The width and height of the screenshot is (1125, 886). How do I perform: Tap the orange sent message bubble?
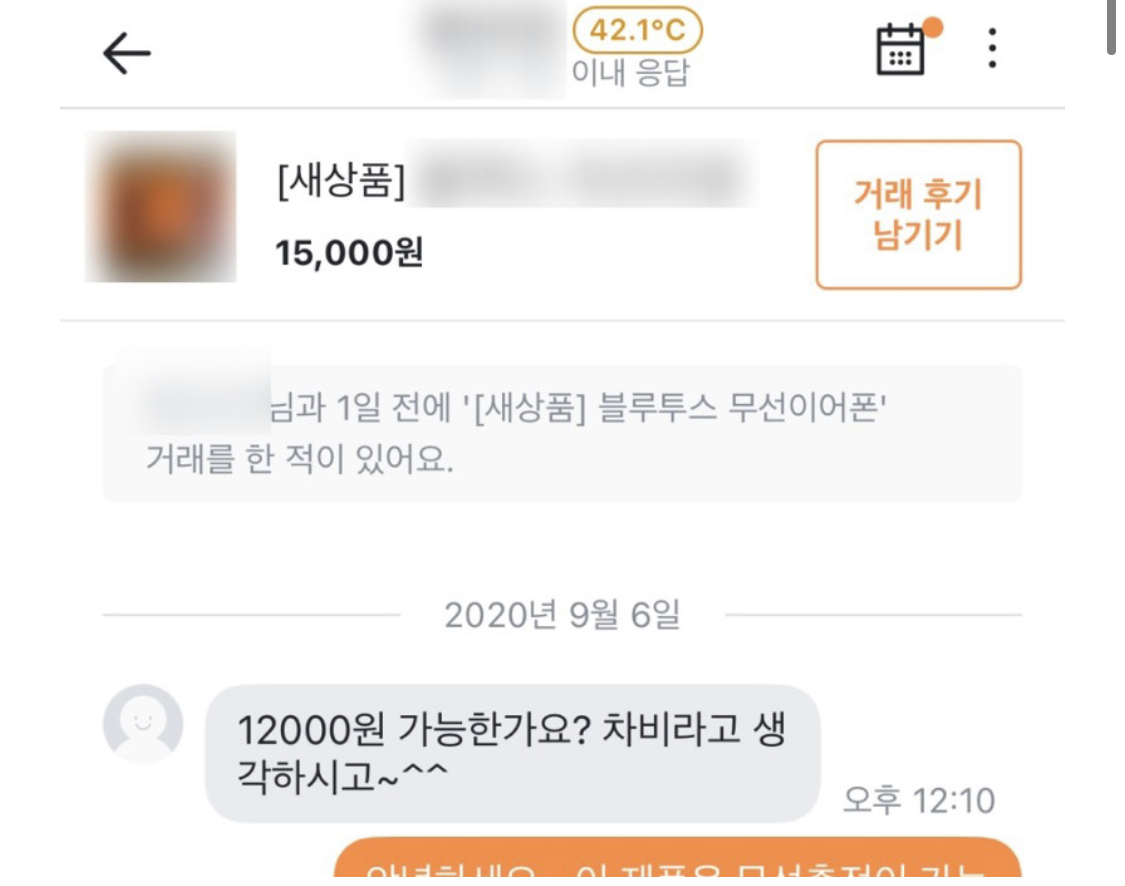click(x=677, y=857)
